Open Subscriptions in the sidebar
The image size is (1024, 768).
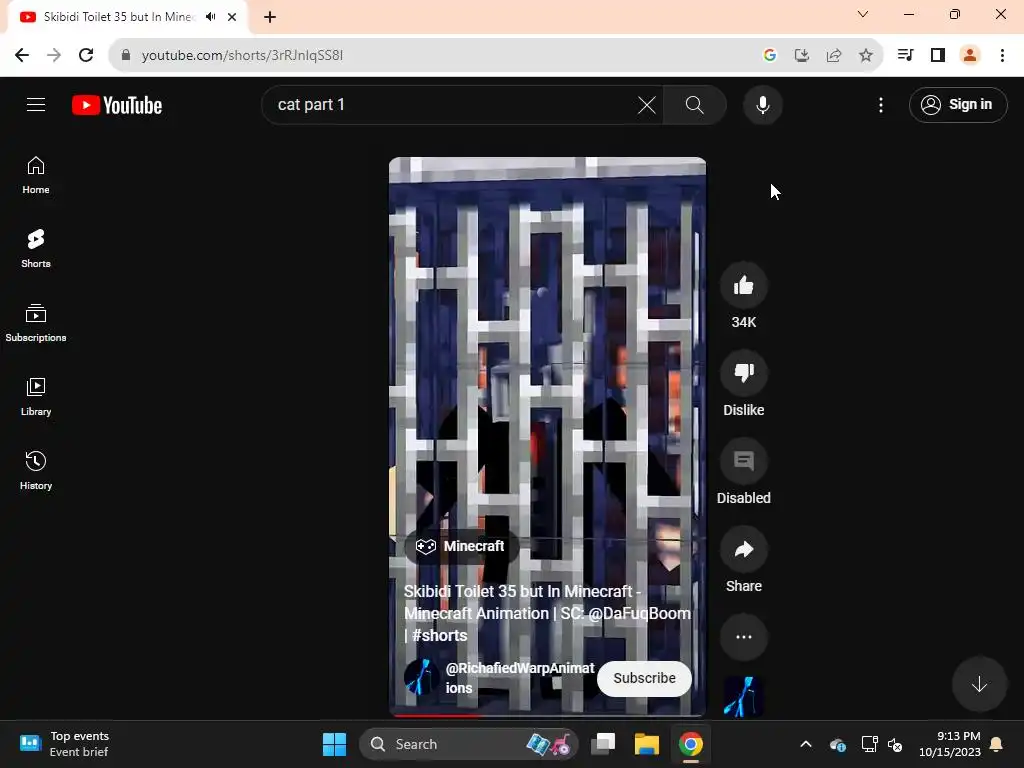(x=36, y=323)
